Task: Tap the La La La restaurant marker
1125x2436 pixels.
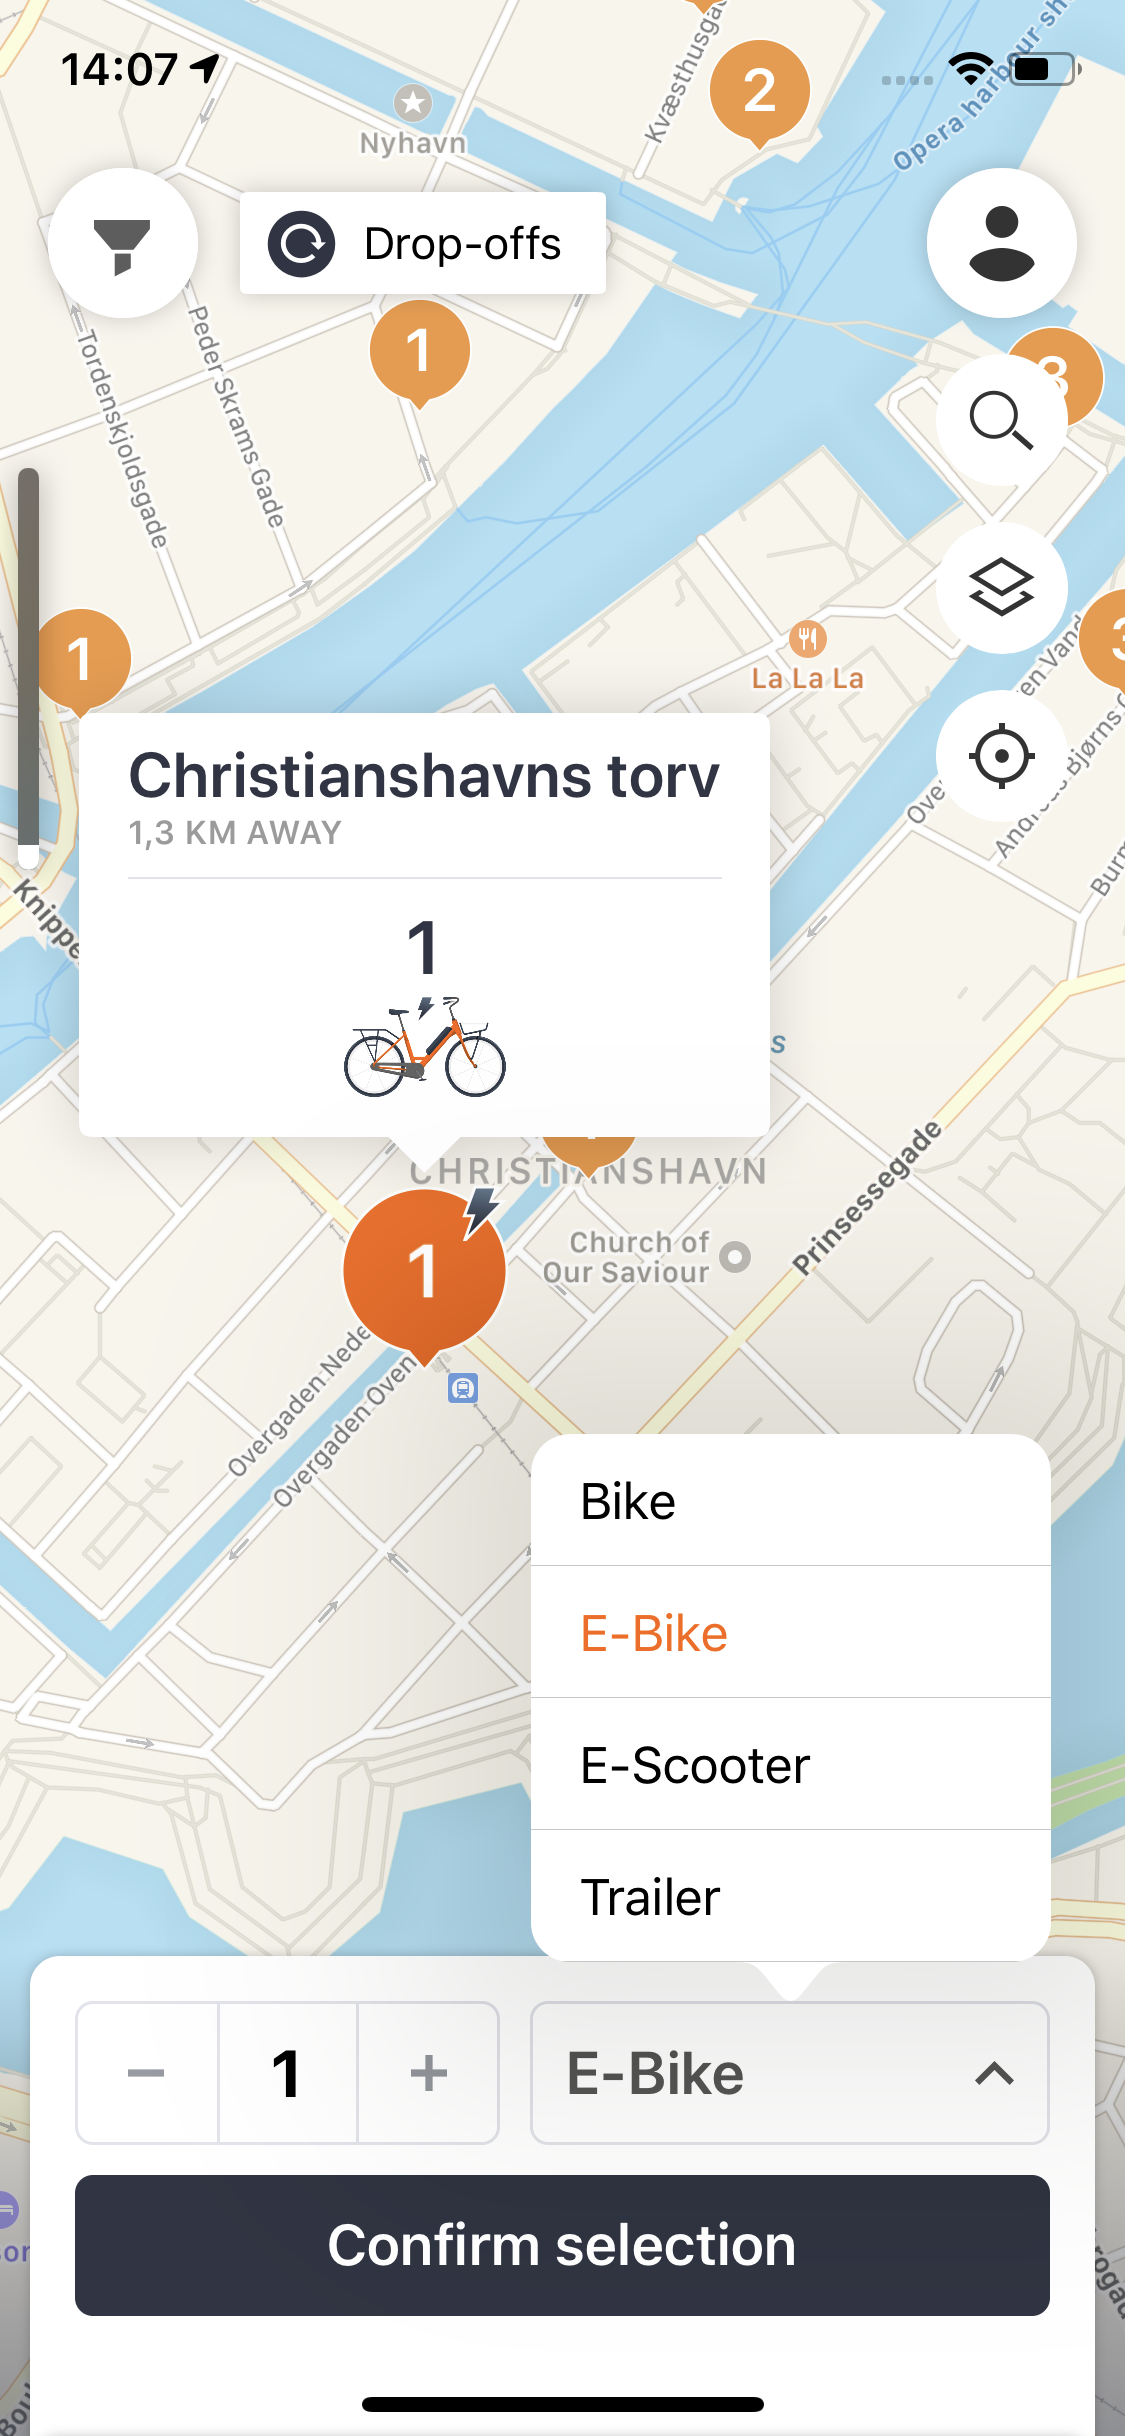Action: [807, 637]
